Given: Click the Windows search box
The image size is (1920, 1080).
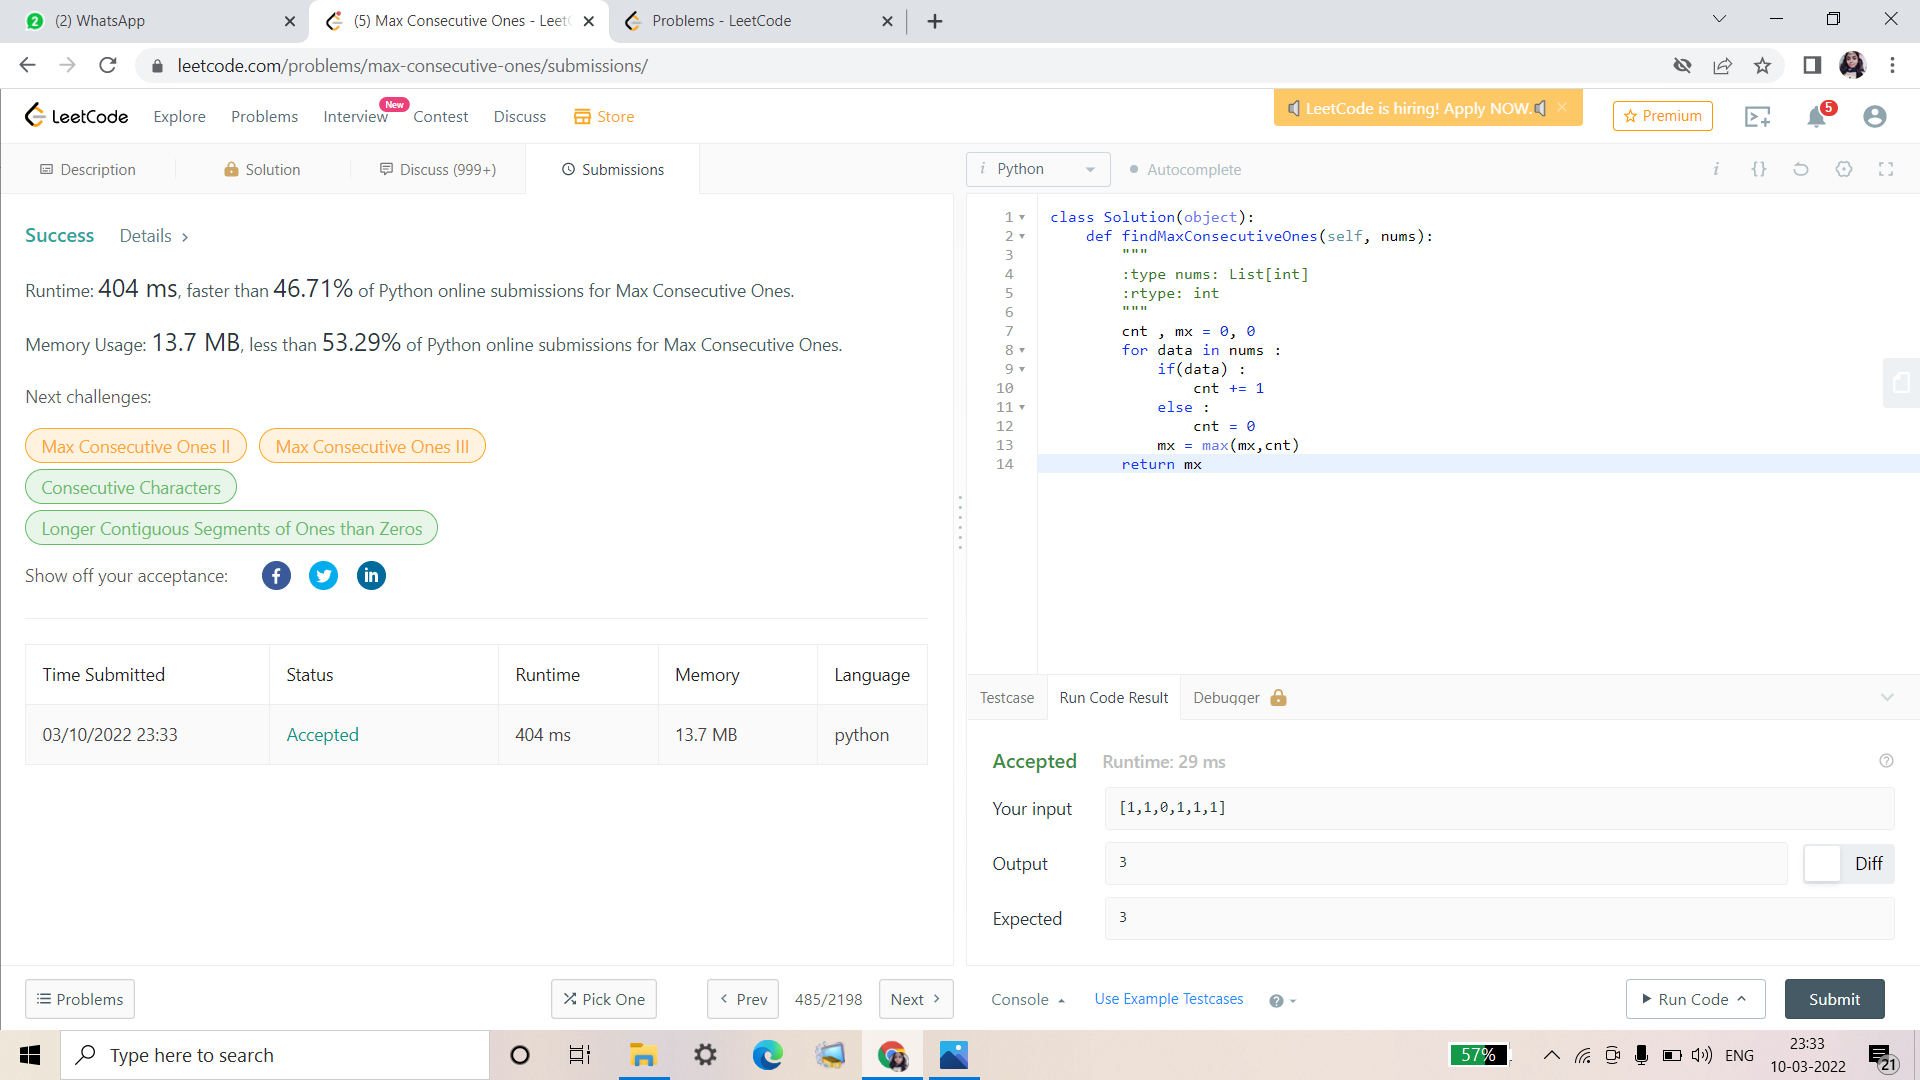Looking at the screenshot, I should pos(275,1055).
